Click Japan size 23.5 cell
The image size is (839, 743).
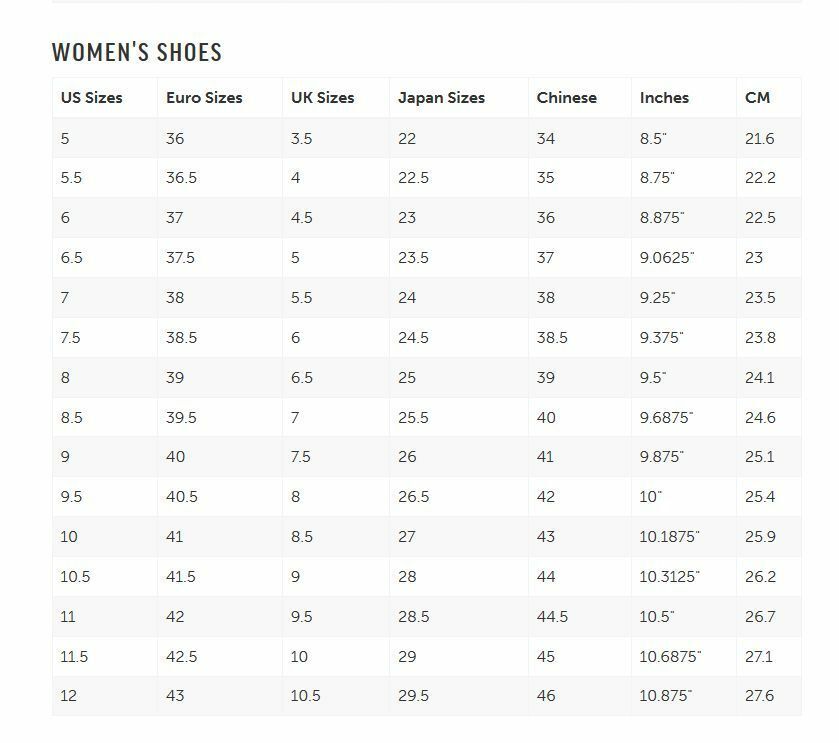(x=413, y=258)
